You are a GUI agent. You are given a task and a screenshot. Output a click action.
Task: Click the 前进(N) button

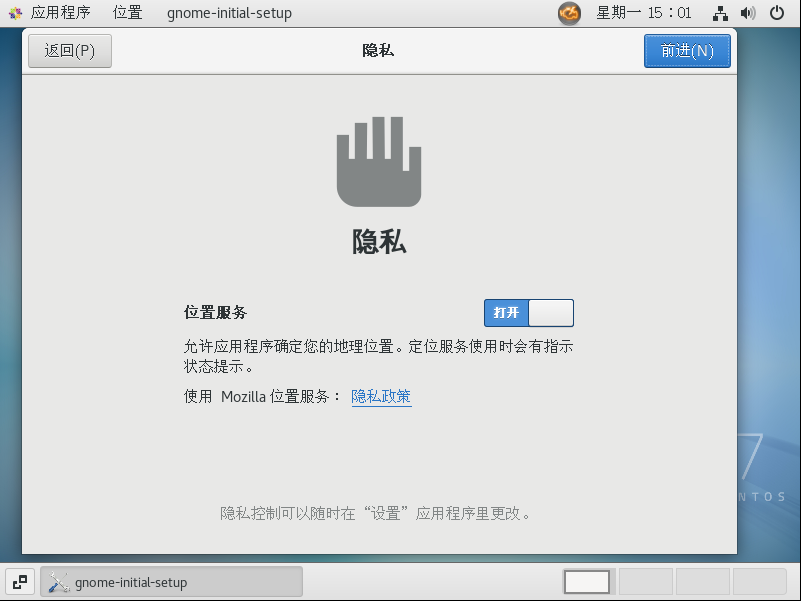click(x=687, y=51)
